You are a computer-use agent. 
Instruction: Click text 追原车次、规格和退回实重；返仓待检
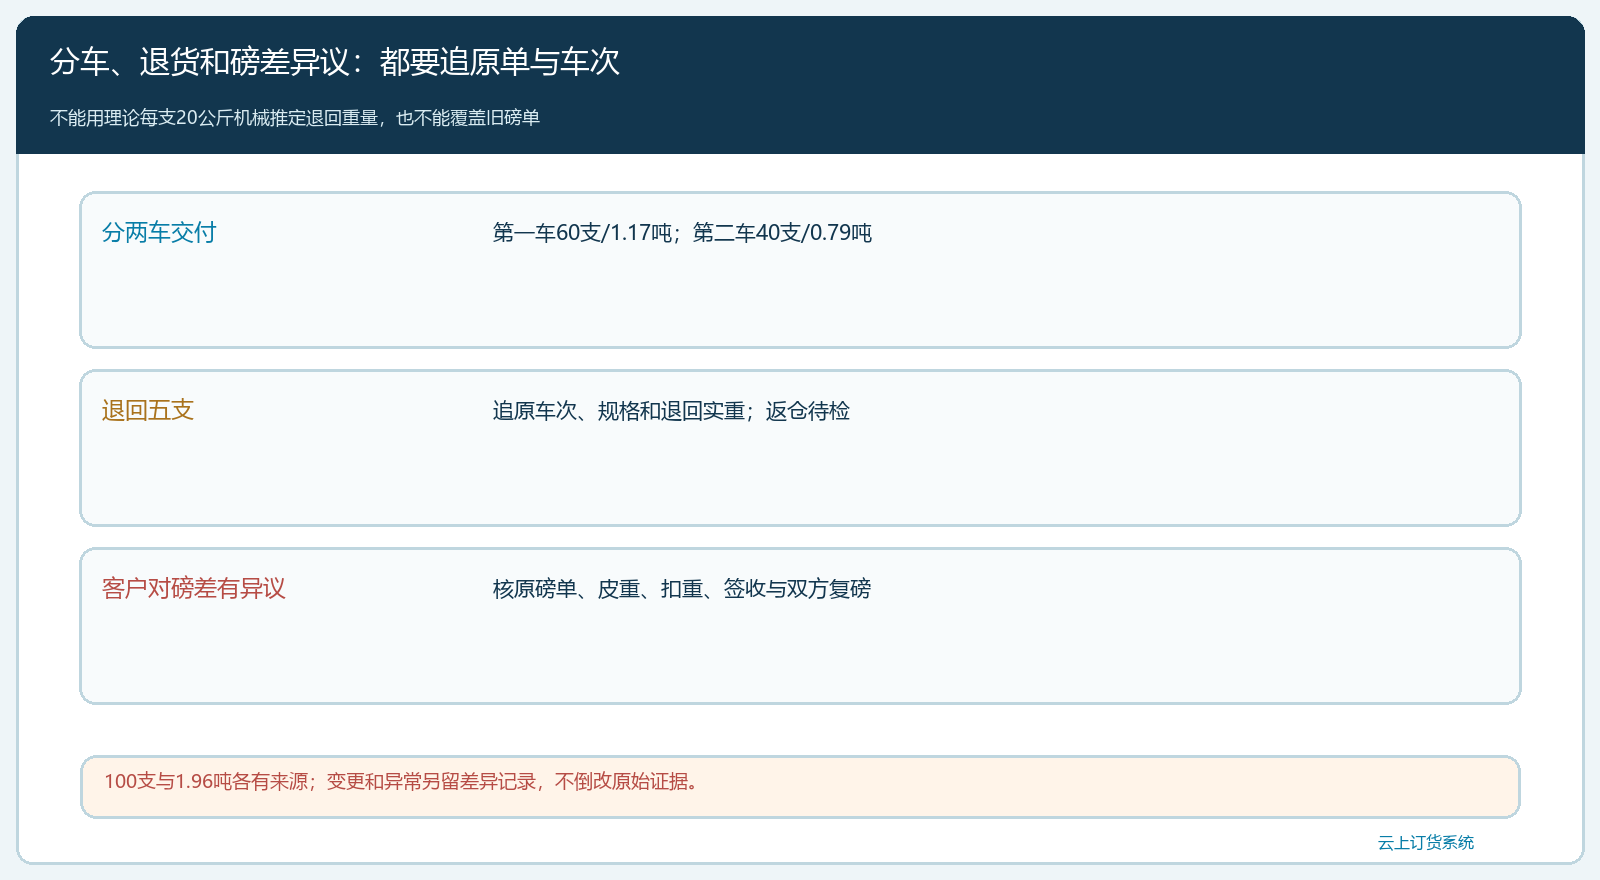click(x=671, y=411)
